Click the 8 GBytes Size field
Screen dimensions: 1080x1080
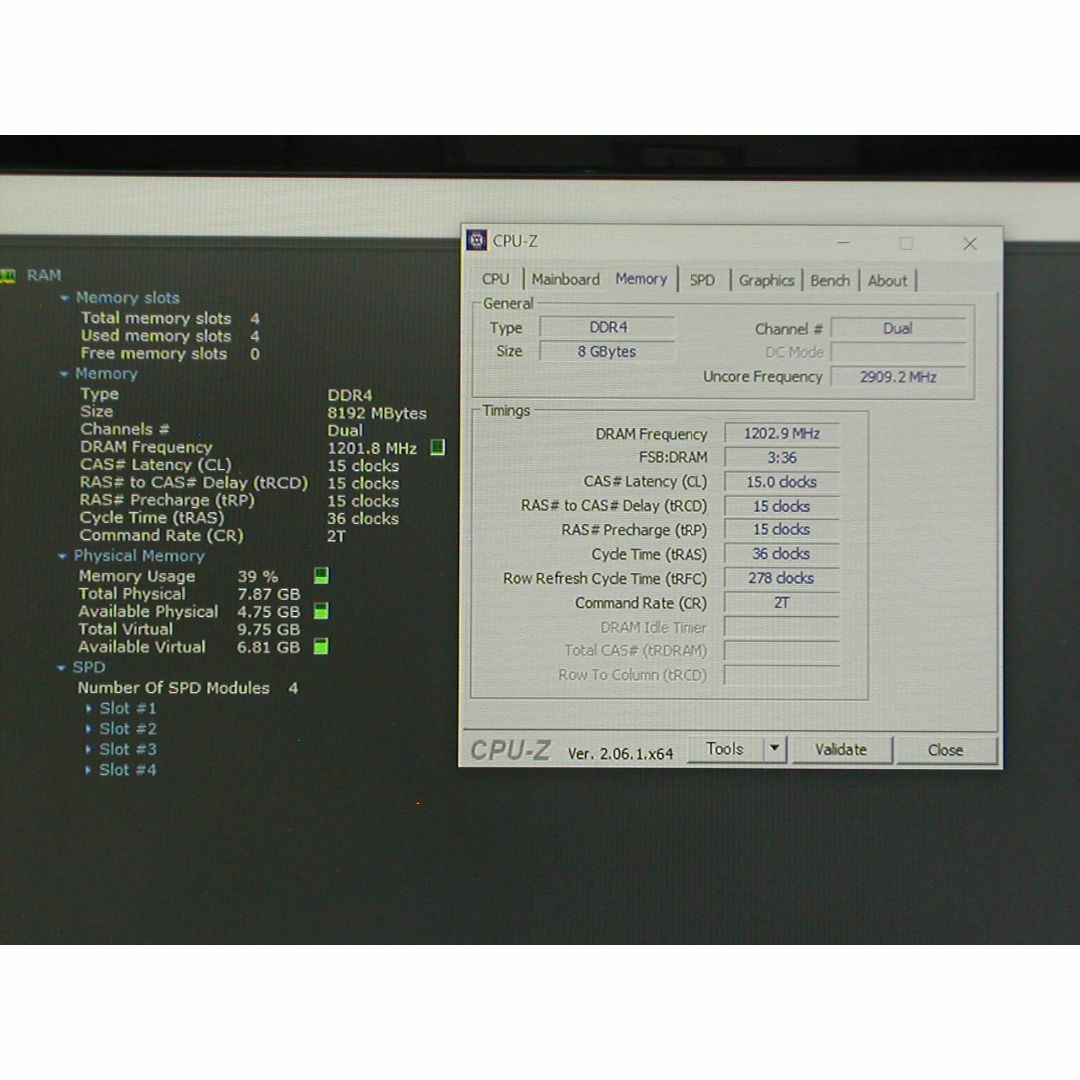click(608, 351)
